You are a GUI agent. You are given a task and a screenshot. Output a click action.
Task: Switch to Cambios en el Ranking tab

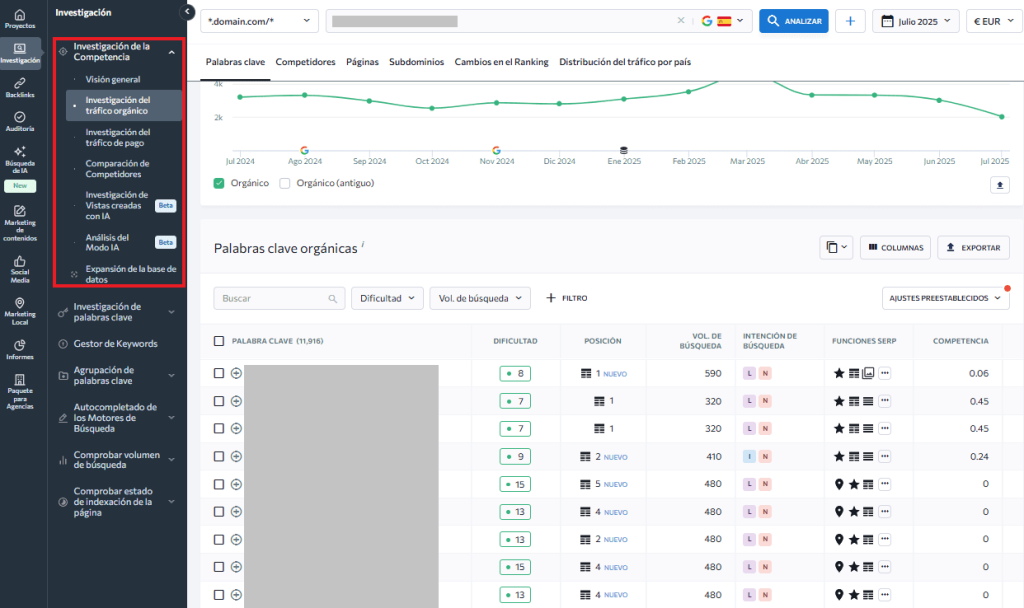pos(502,61)
